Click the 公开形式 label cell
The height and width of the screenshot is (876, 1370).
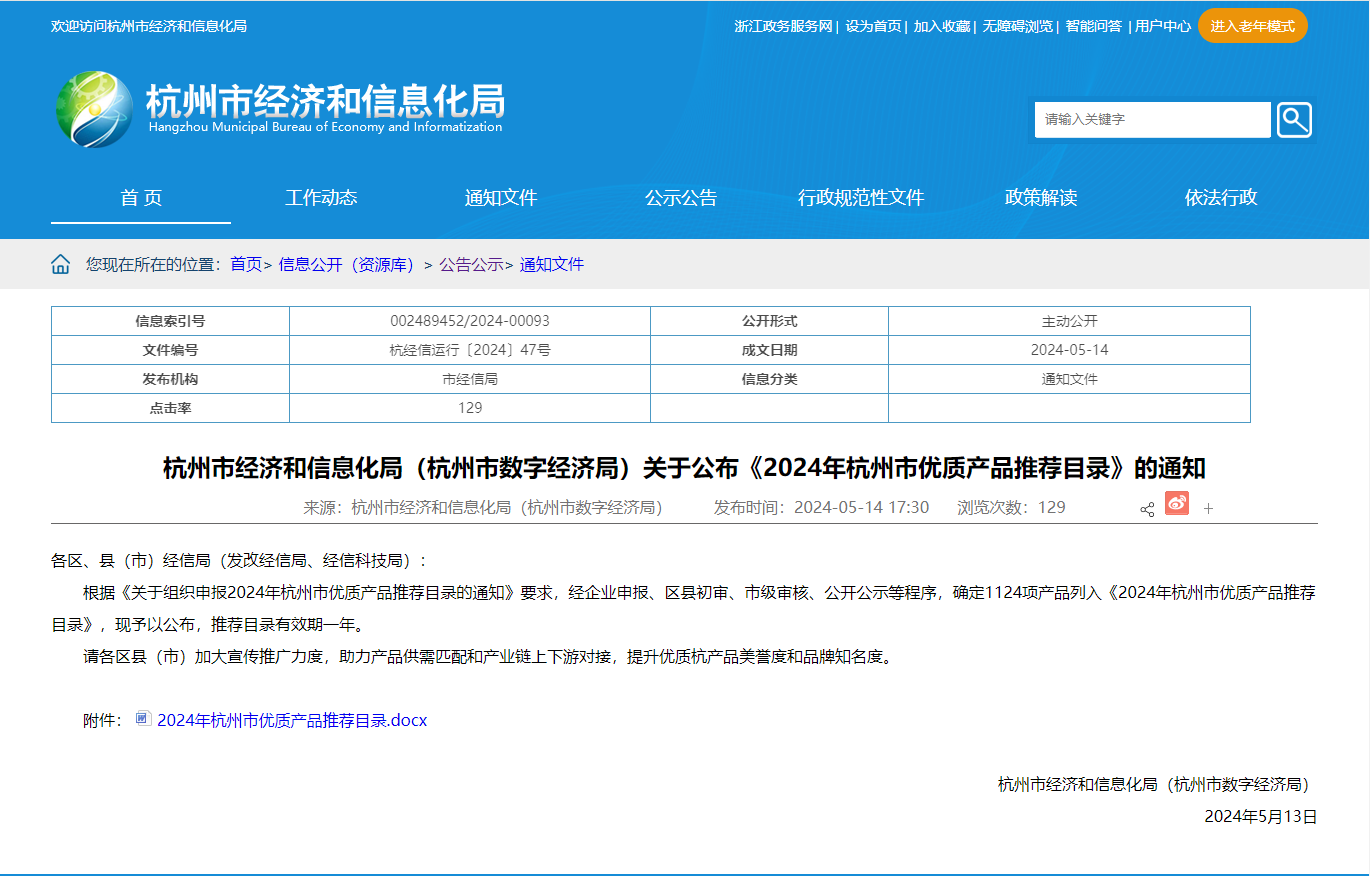[x=769, y=321]
